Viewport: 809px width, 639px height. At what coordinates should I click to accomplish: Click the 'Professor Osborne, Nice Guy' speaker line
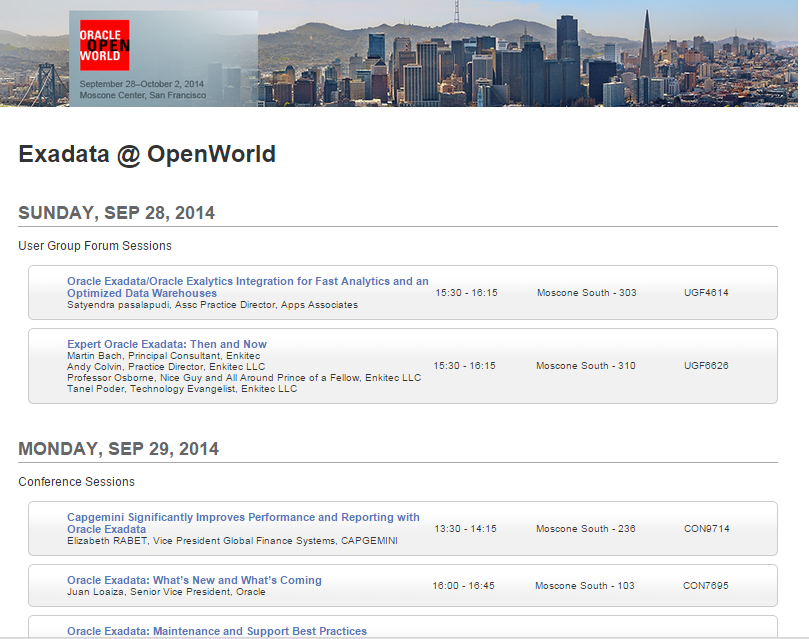244,378
